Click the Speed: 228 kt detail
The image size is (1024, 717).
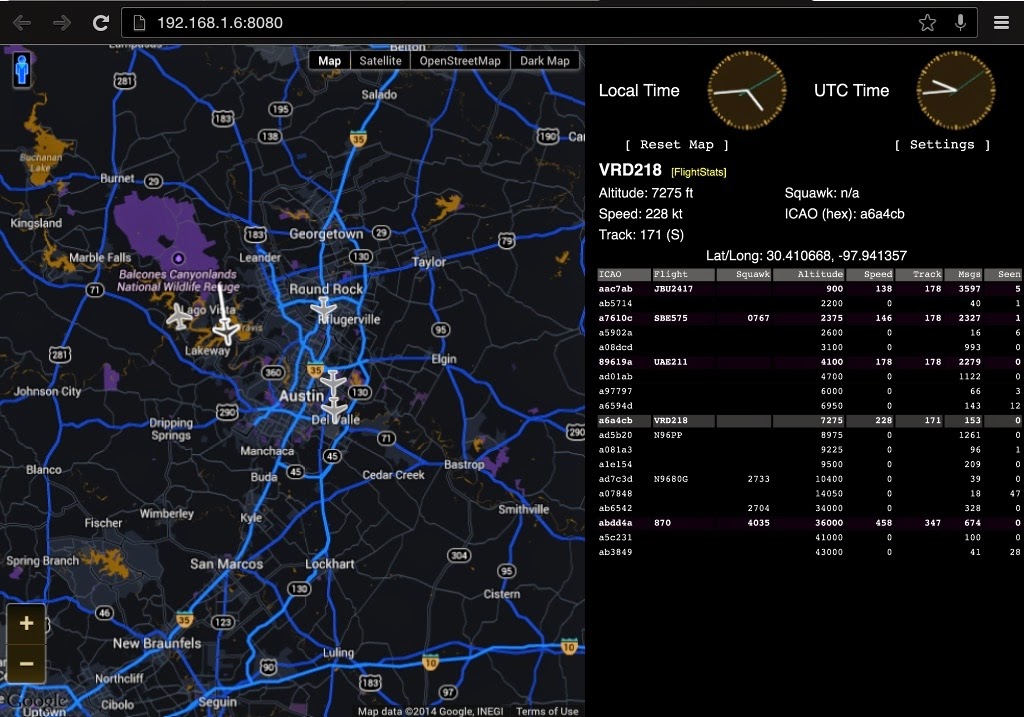tap(641, 214)
